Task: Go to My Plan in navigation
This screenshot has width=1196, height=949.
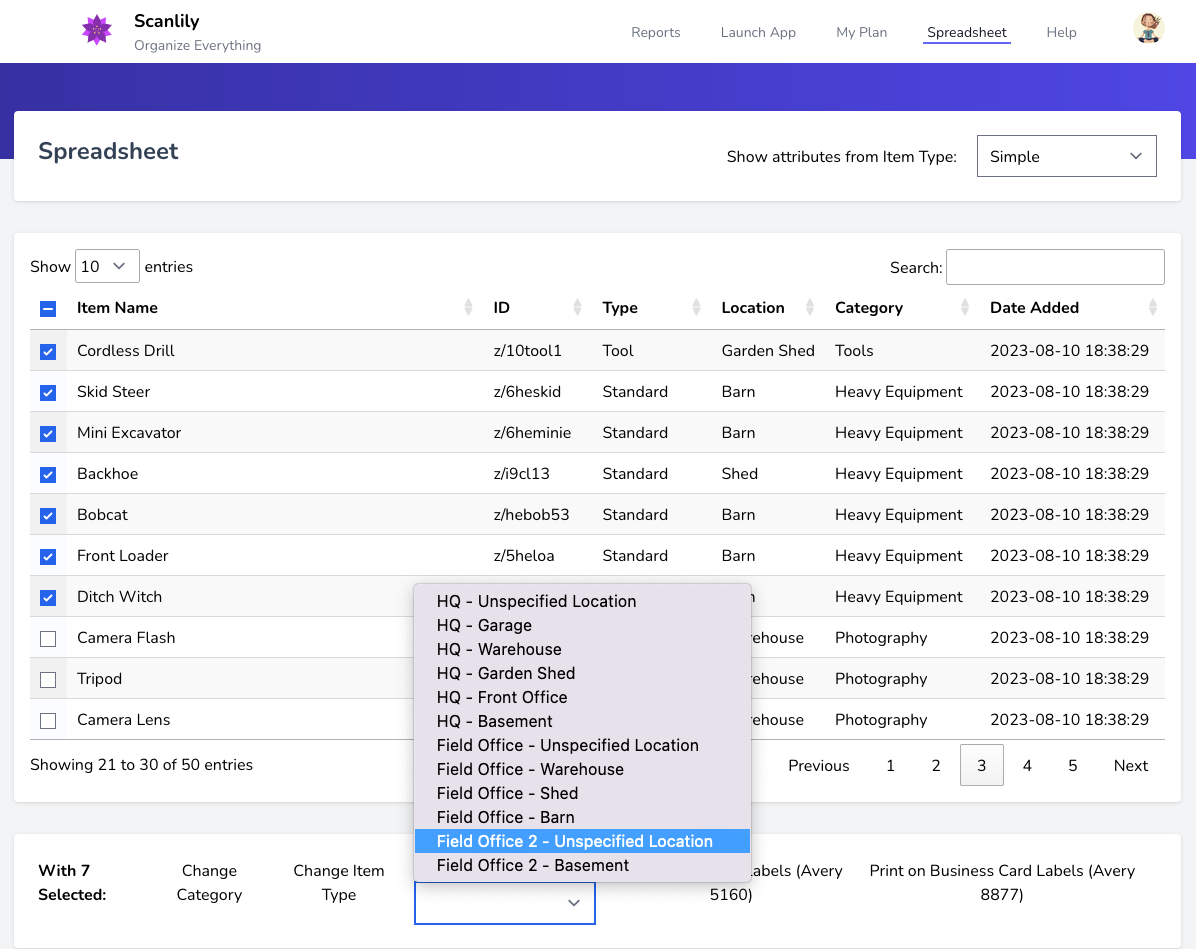Action: click(x=861, y=32)
